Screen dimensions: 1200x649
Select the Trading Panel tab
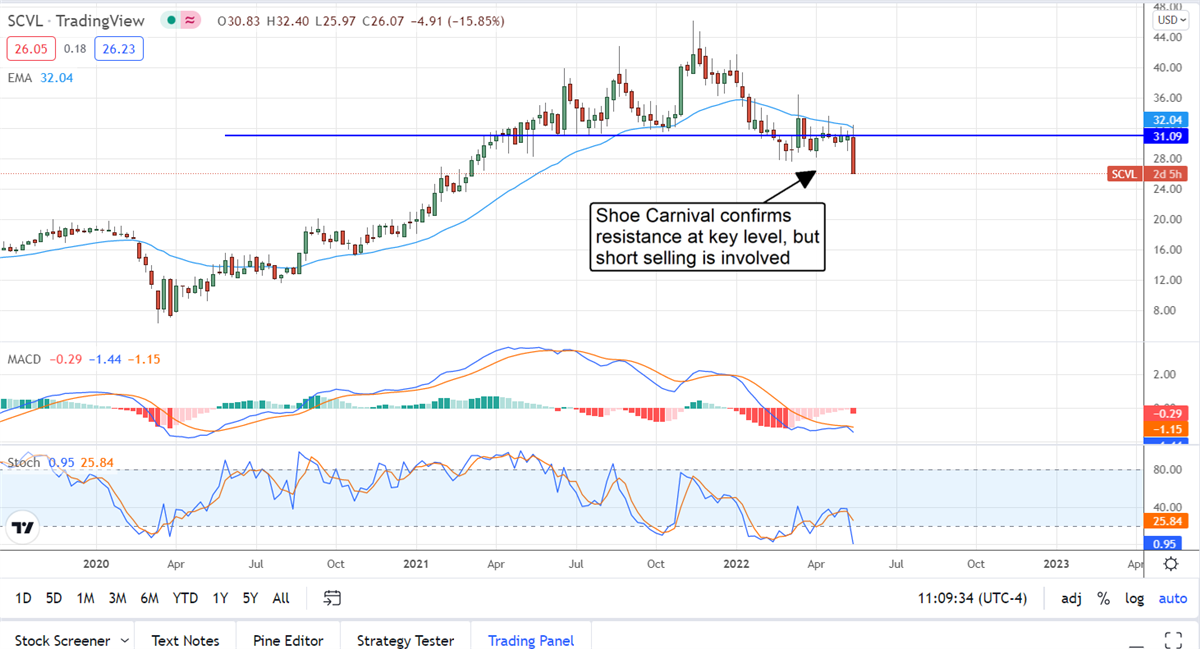(531, 640)
